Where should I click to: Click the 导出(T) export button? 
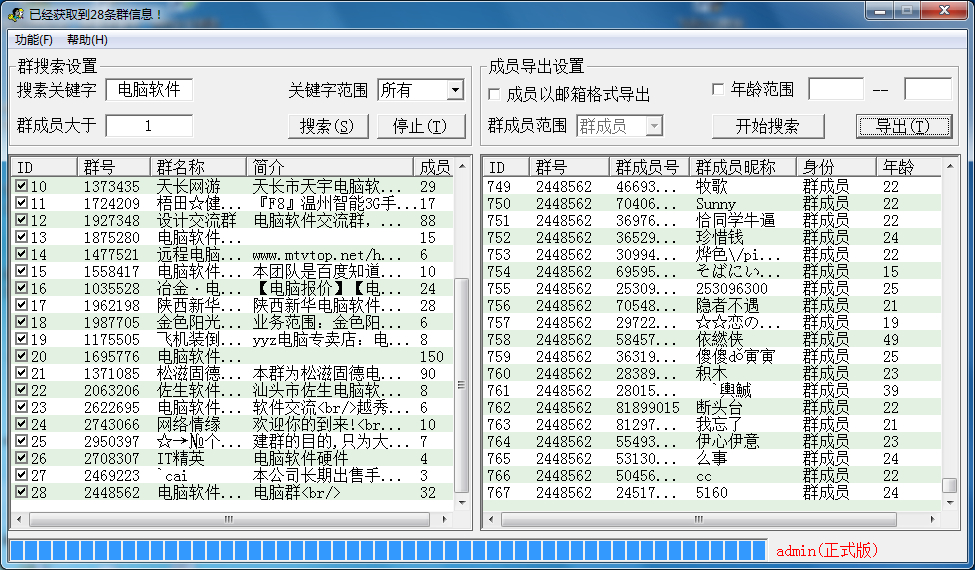coord(903,126)
